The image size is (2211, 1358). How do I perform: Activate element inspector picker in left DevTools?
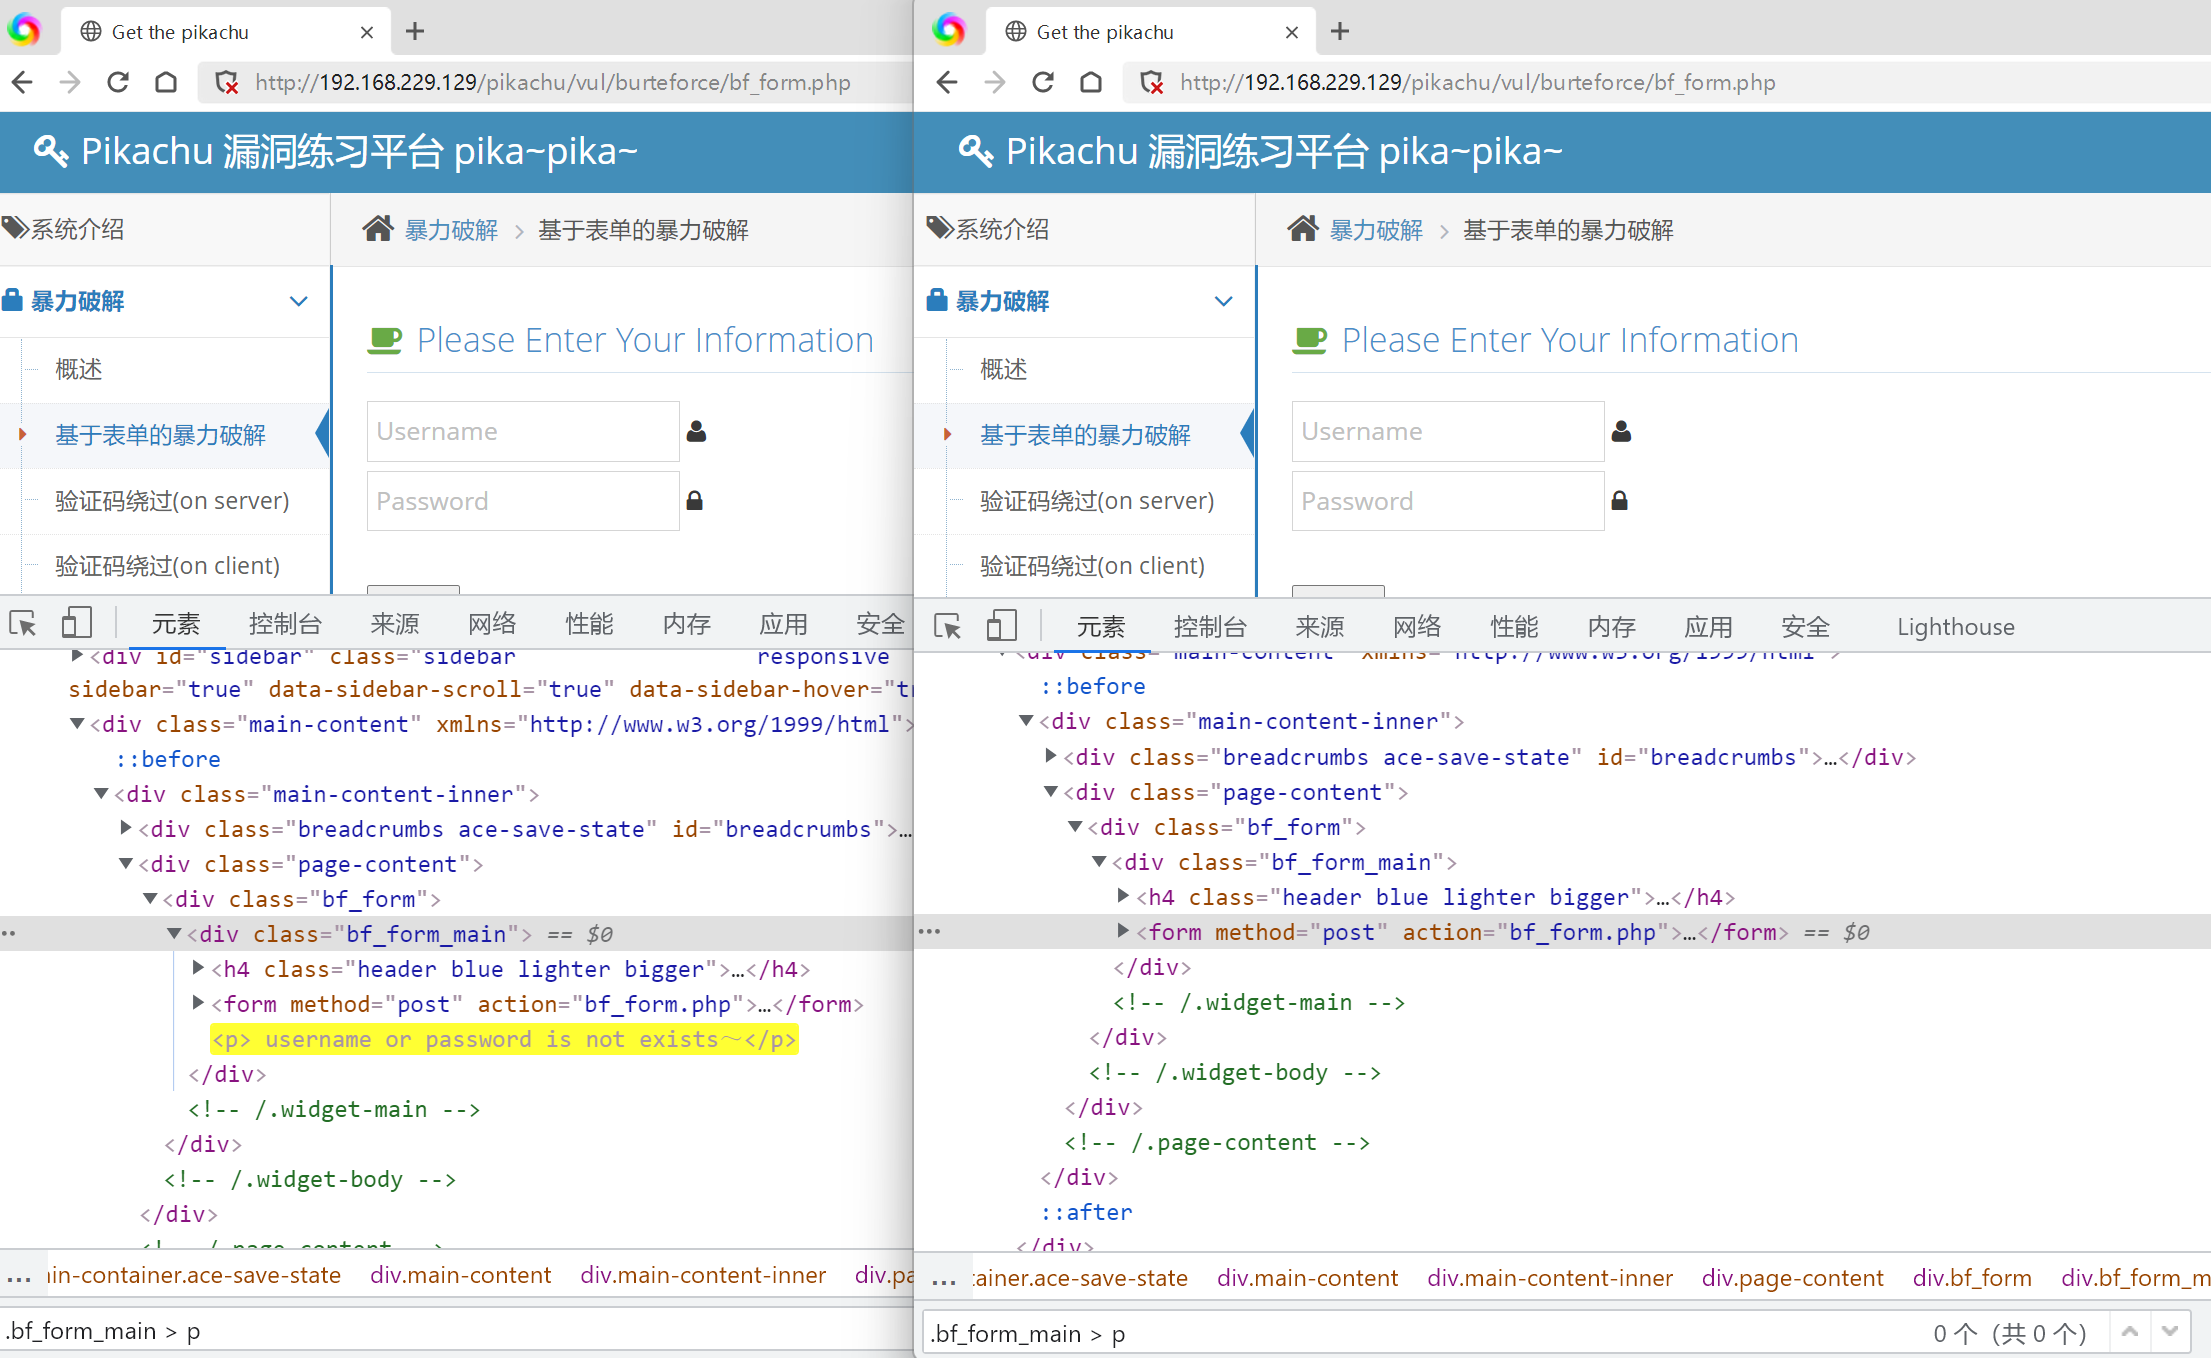(22, 624)
